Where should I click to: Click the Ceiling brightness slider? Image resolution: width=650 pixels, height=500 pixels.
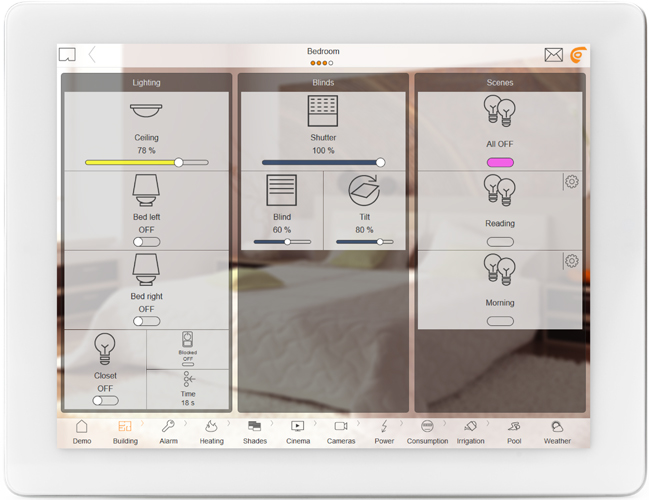click(147, 162)
